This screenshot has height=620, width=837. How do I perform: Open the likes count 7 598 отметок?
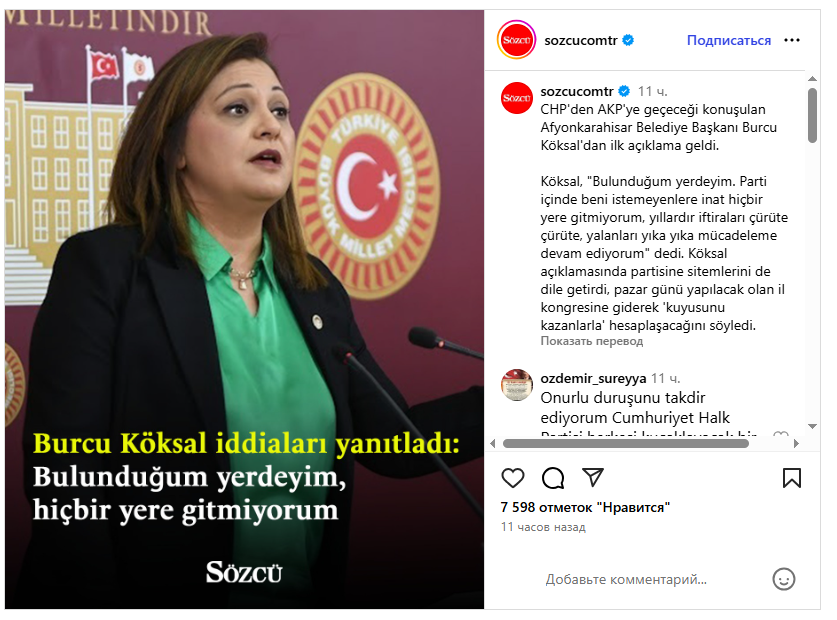pyautogui.click(x=585, y=507)
